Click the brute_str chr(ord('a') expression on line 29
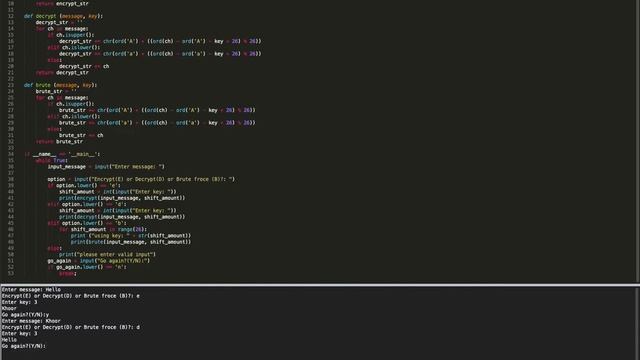The height and width of the screenshot is (360, 640). 157,123
